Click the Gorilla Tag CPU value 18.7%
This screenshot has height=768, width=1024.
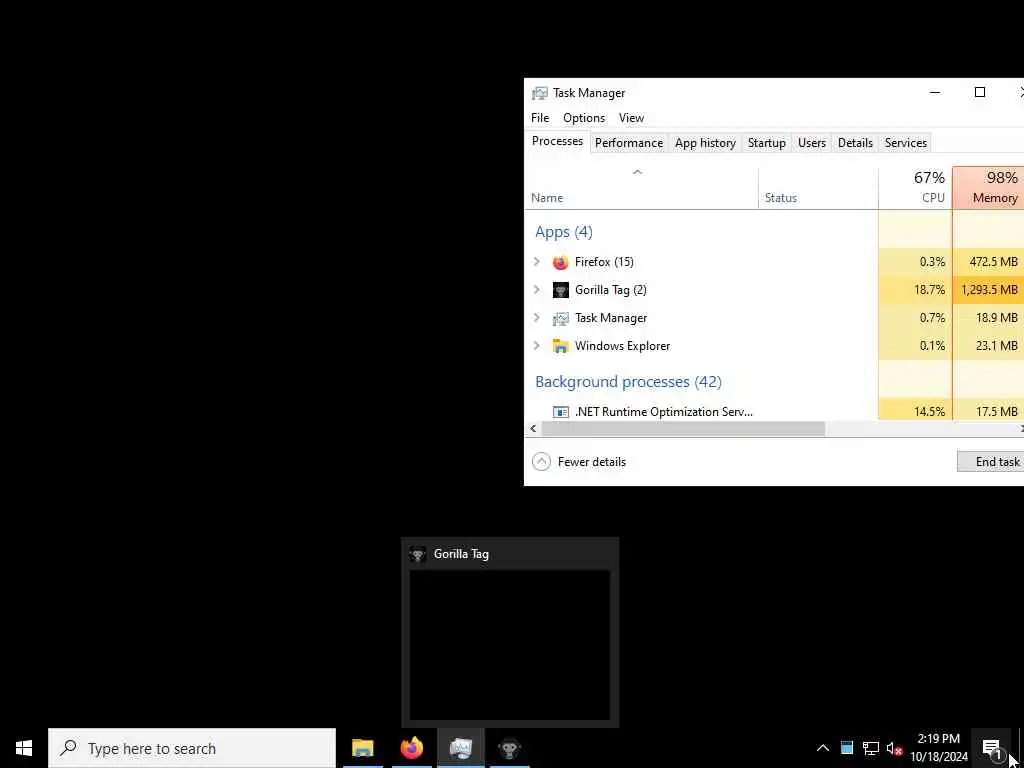[929, 290]
